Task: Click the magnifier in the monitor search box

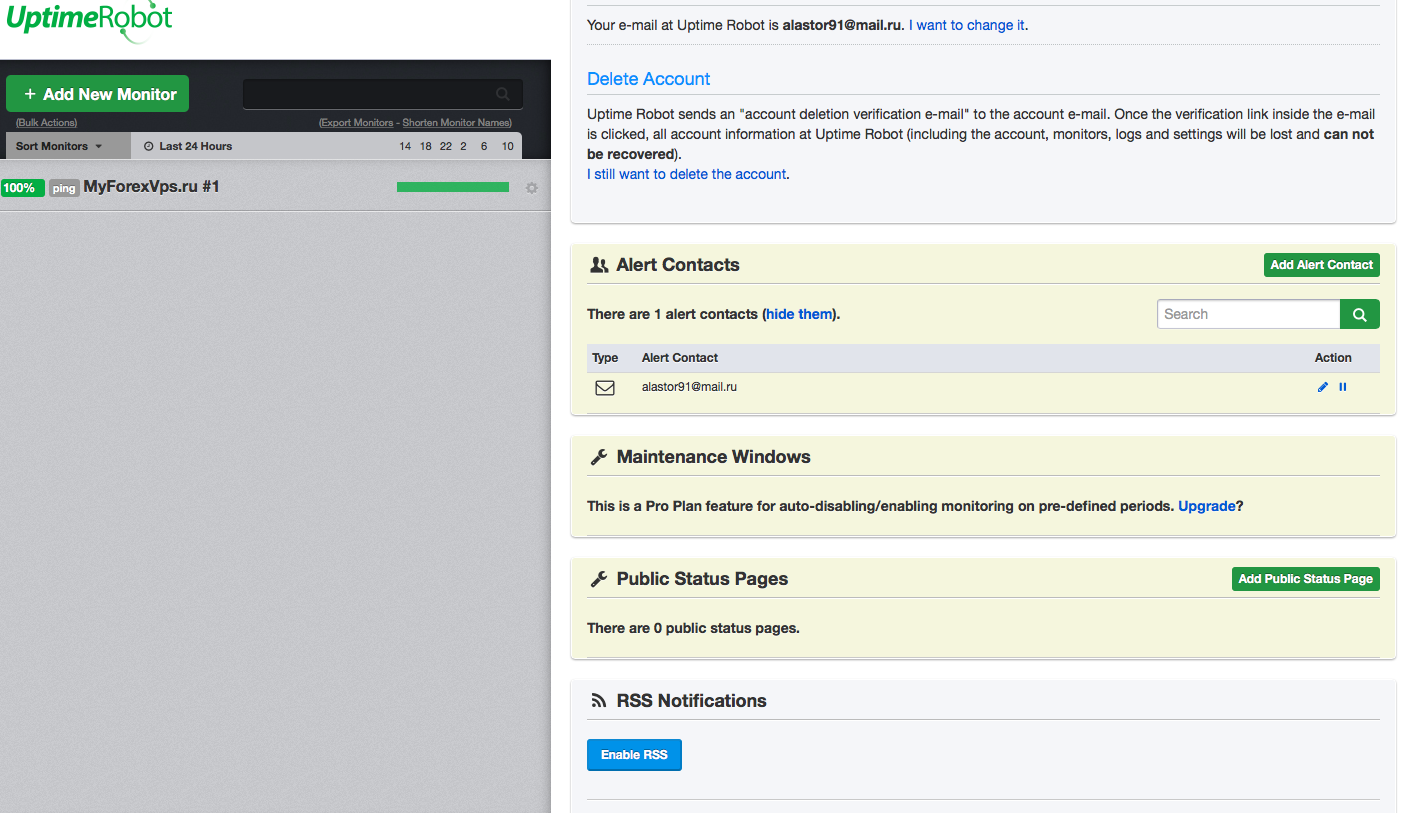Action: click(x=503, y=94)
